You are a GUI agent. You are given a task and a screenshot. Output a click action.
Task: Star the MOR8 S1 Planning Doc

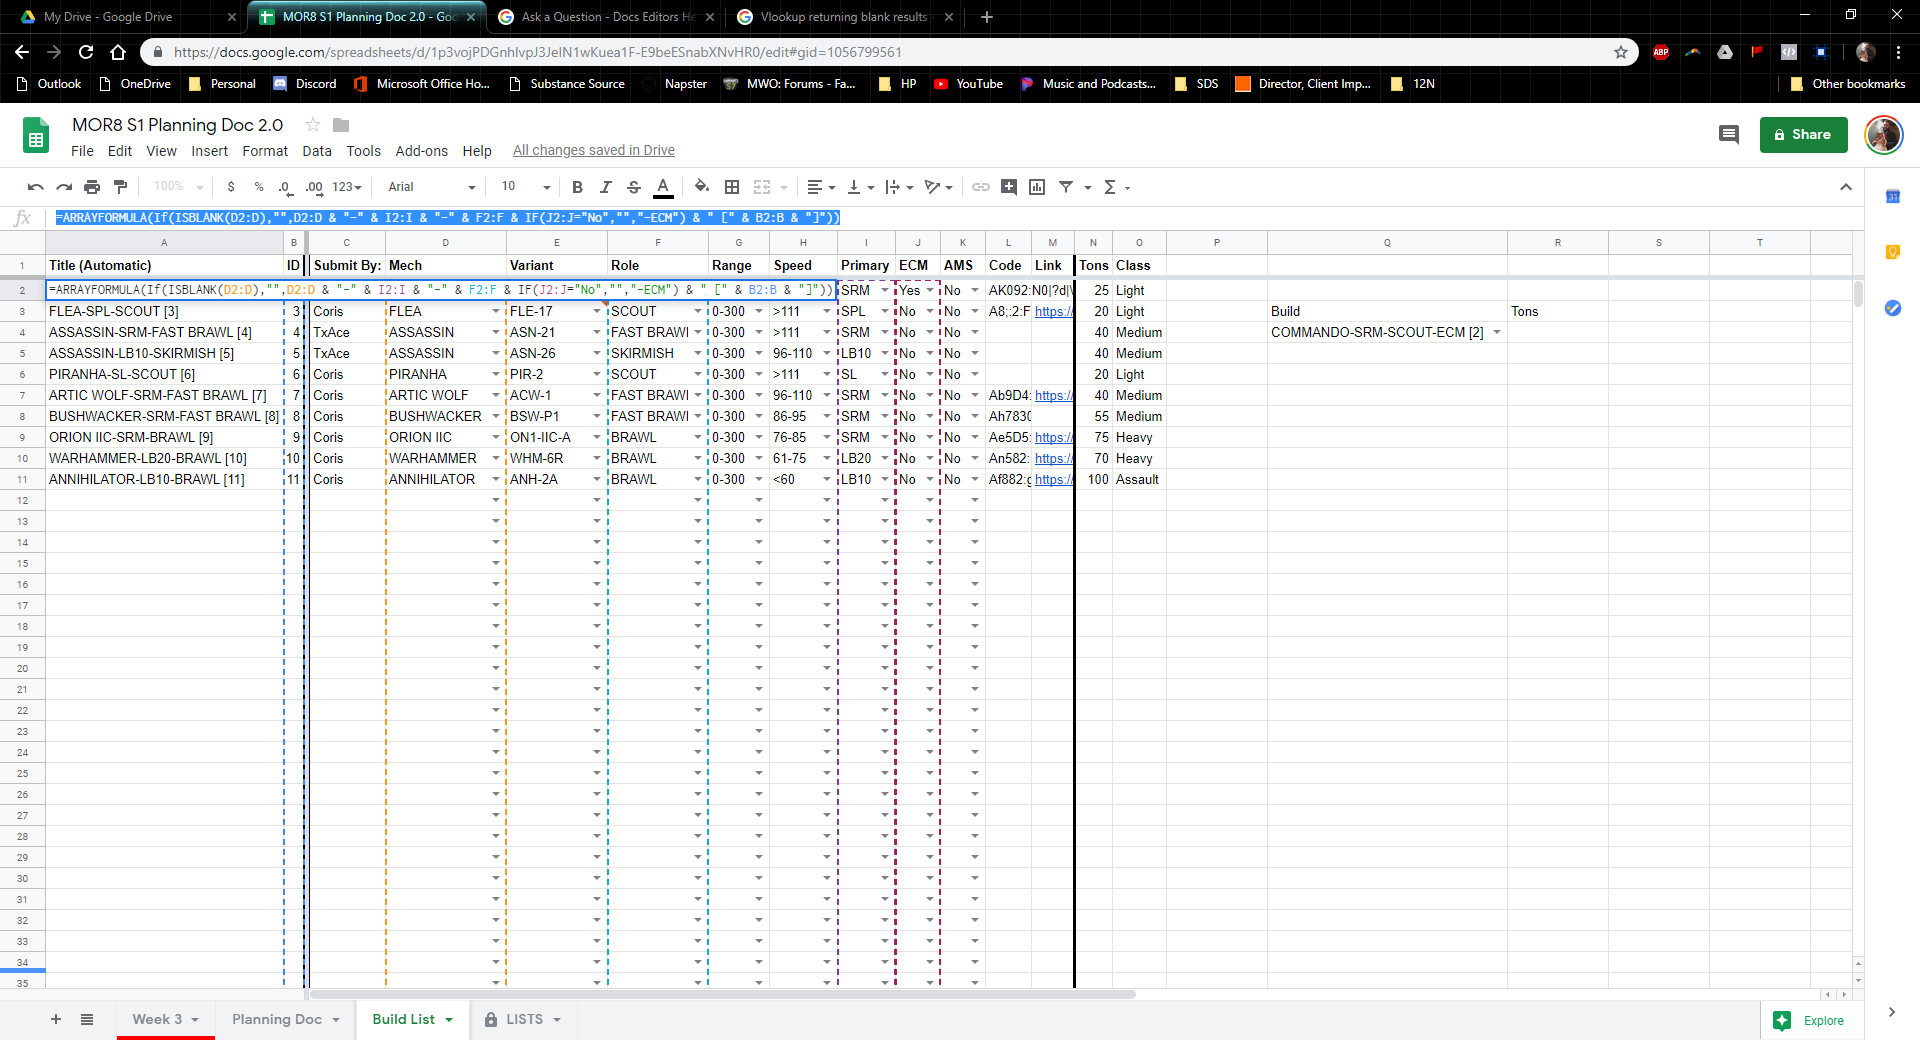pos(312,125)
